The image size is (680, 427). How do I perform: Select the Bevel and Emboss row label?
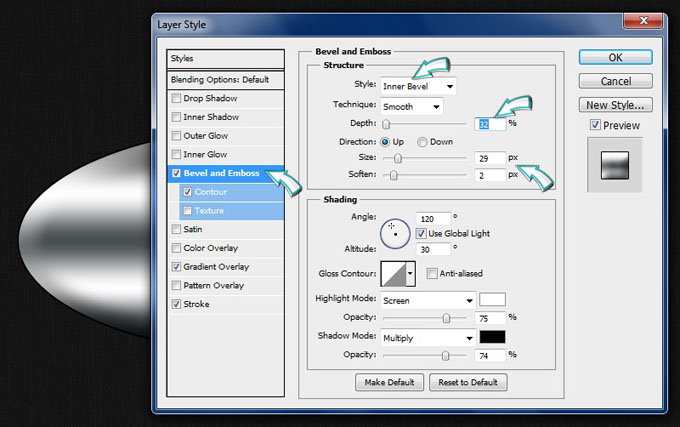click(x=221, y=173)
